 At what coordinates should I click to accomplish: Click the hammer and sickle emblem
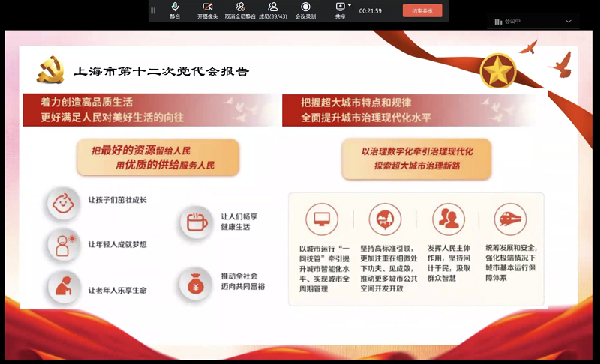tap(51, 70)
